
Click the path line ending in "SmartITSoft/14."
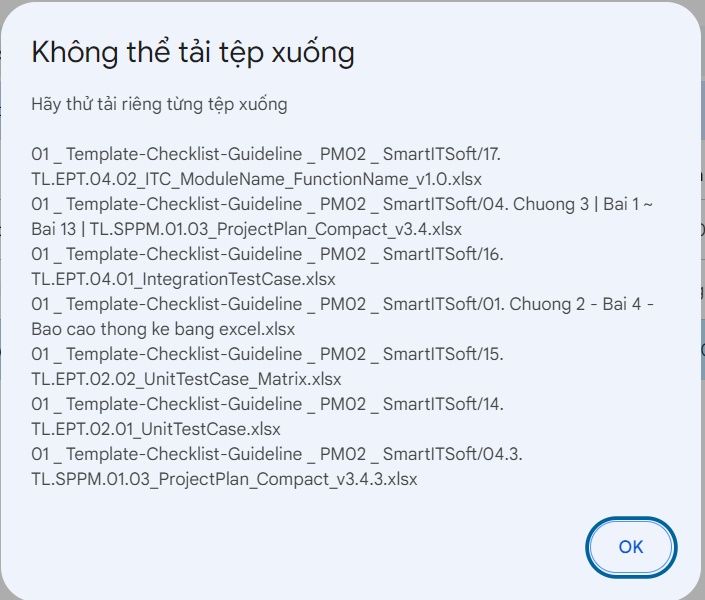tap(267, 404)
